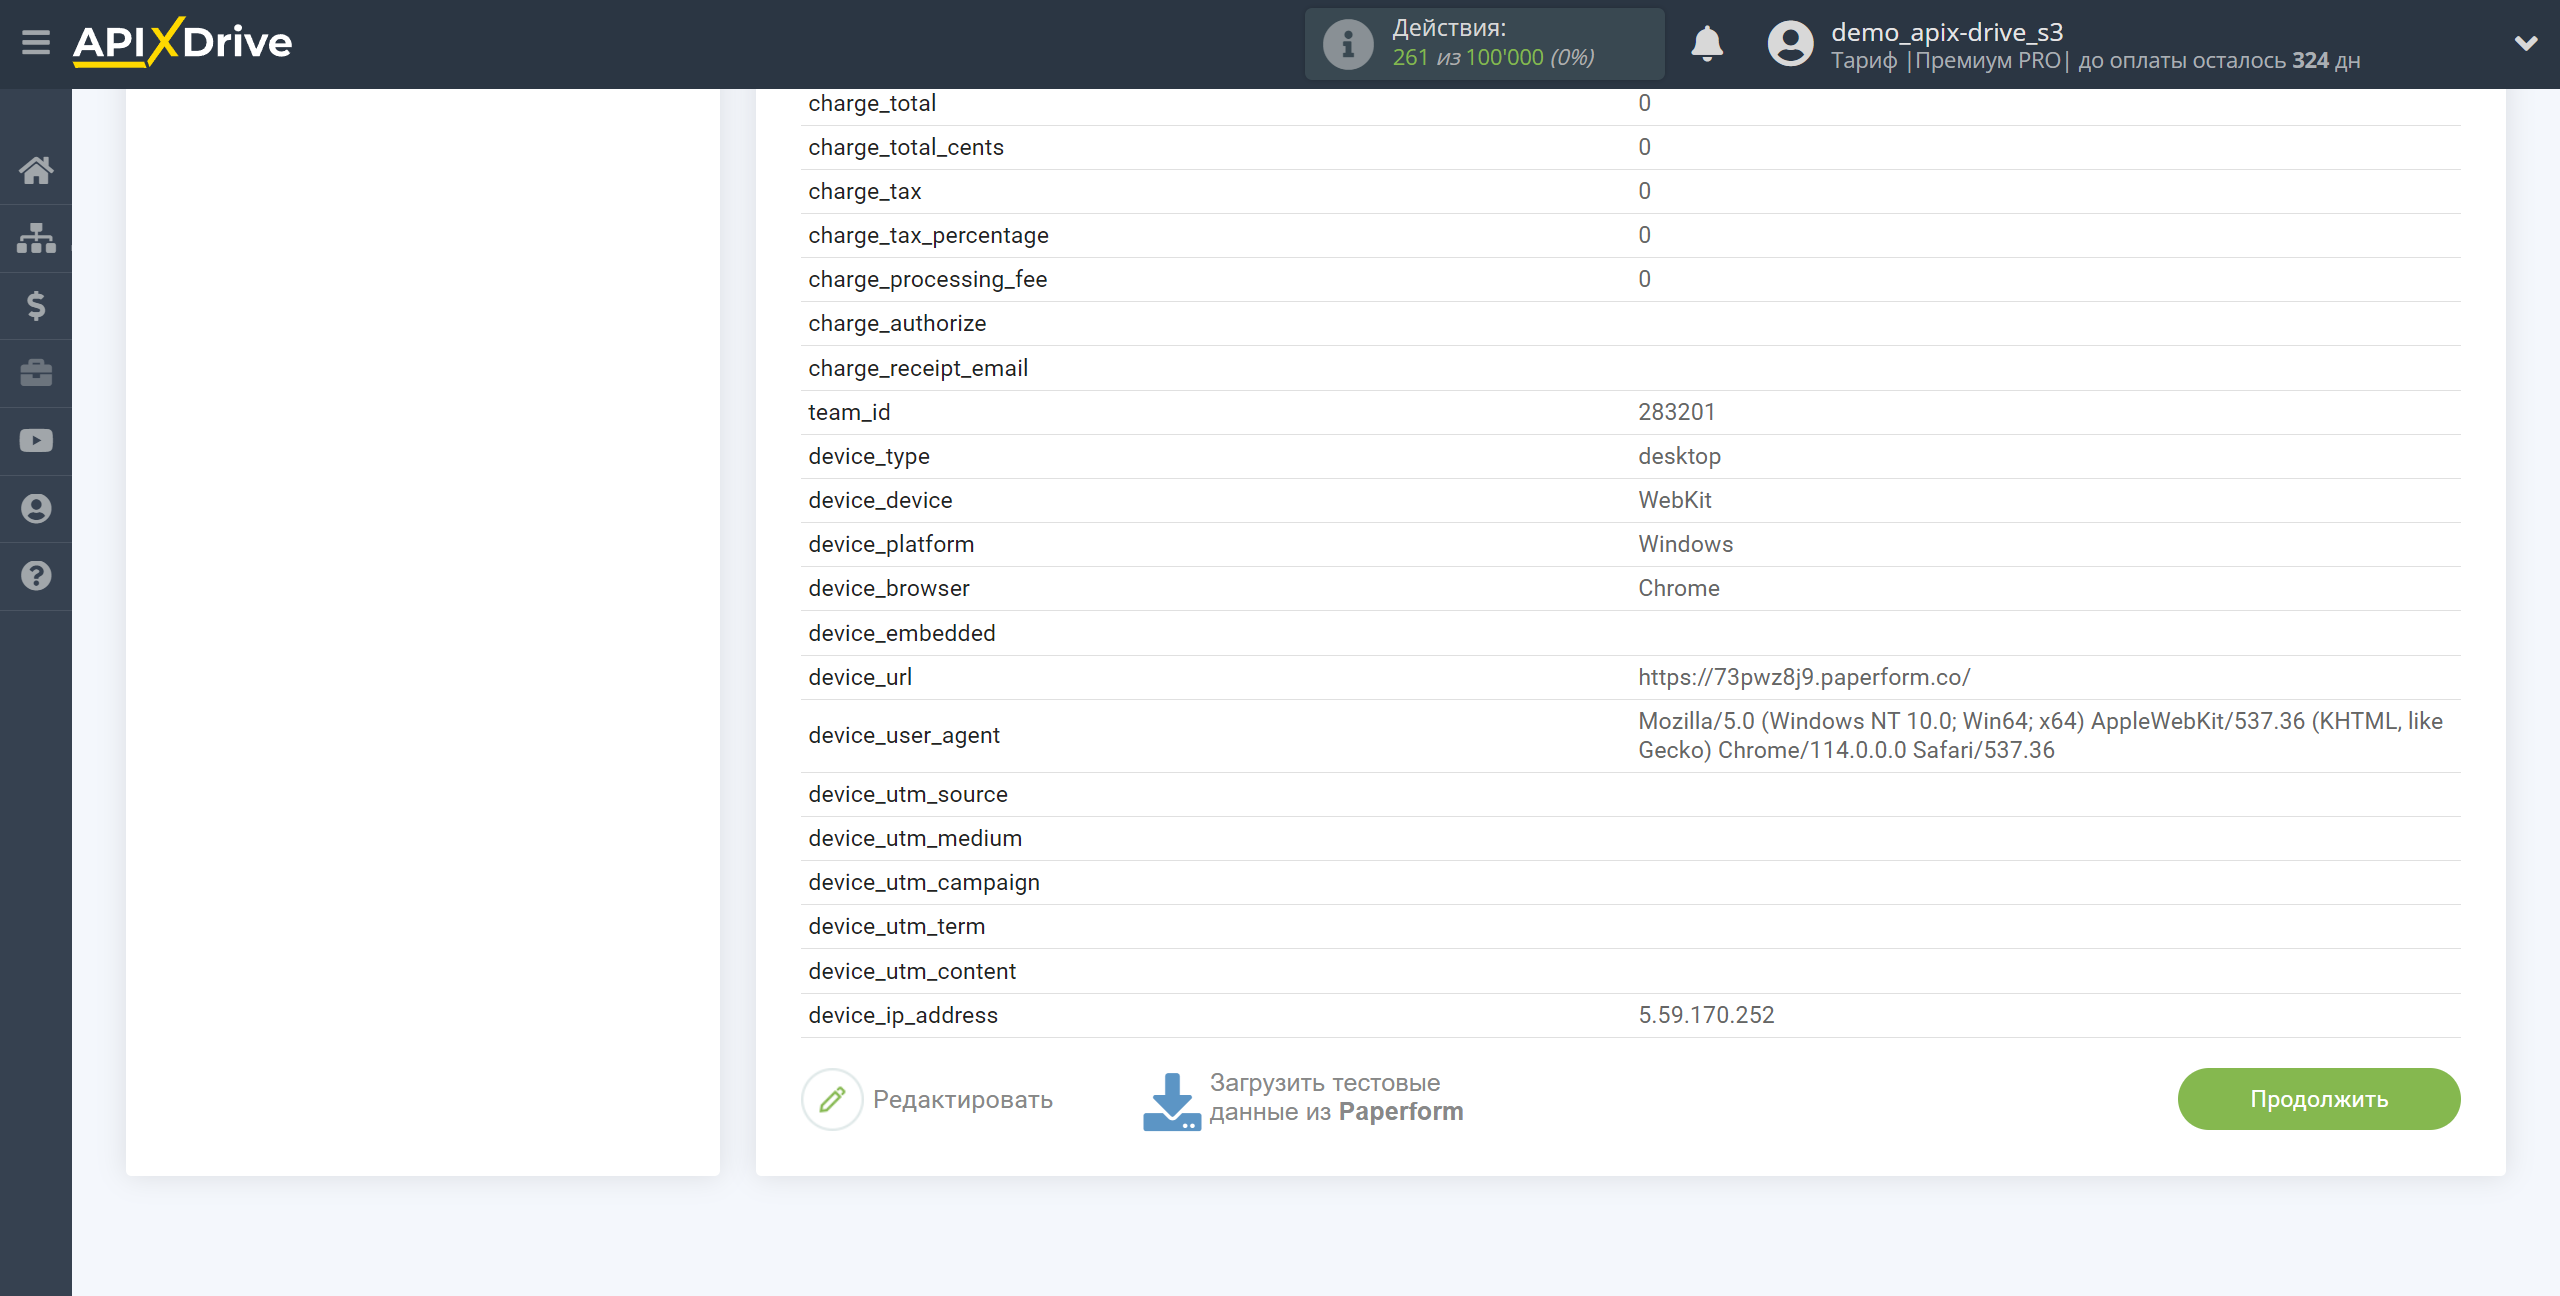
Task: Select the device_ip_address value 5.59.170.252
Action: (x=1706, y=1015)
